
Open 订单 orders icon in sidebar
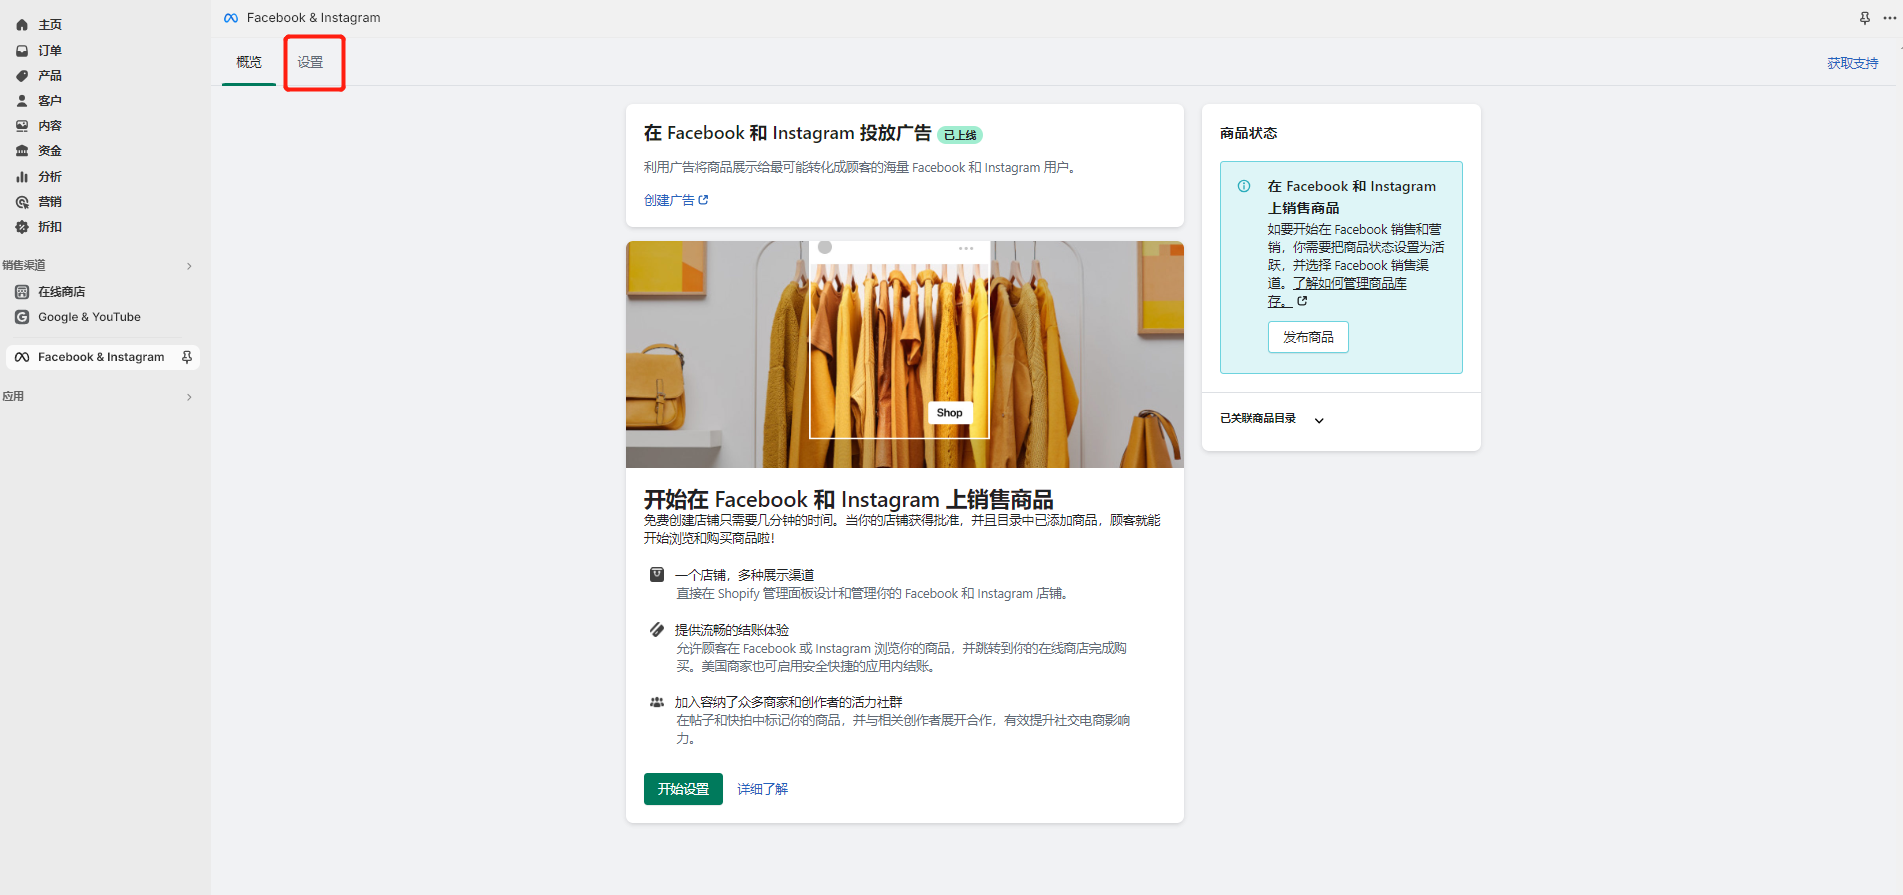tap(22, 50)
